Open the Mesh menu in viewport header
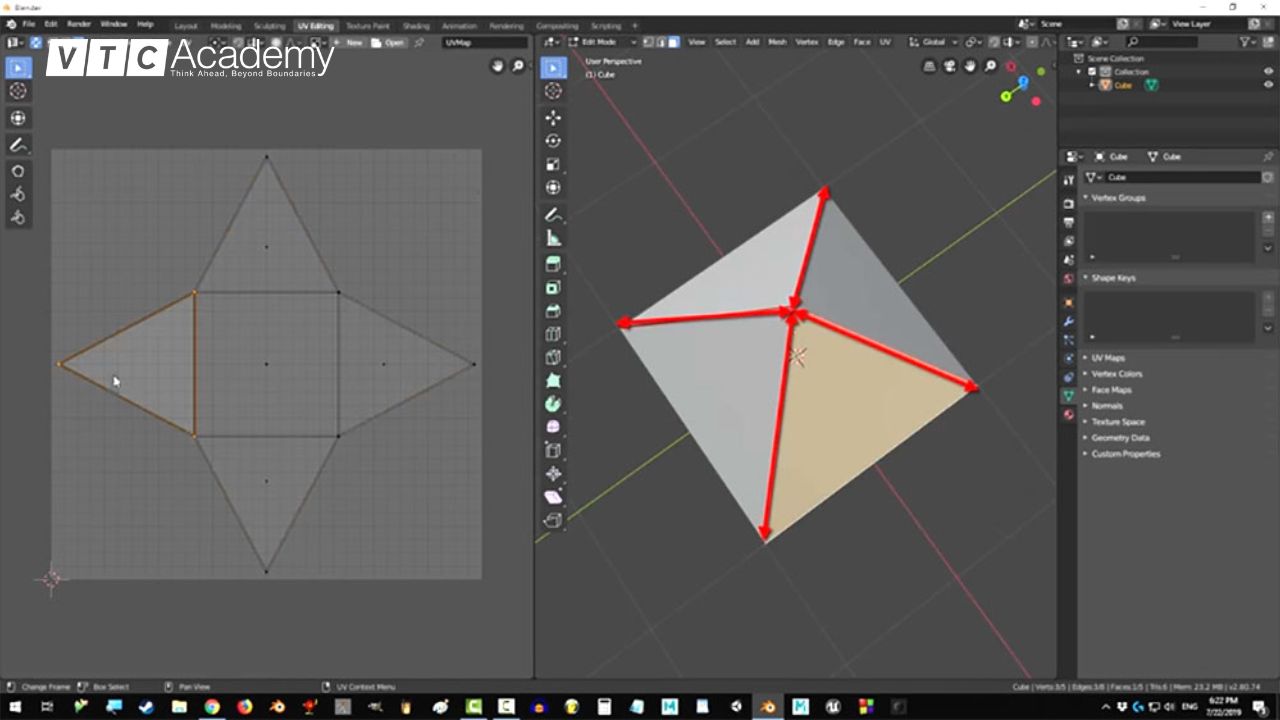The width and height of the screenshot is (1280, 720). point(777,42)
